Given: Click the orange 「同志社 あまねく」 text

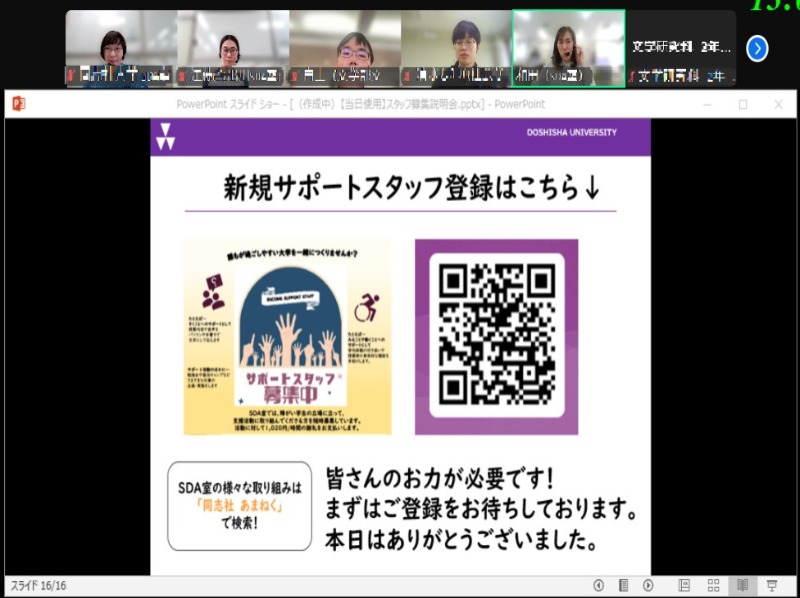Looking at the screenshot, I should [x=239, y=506].
